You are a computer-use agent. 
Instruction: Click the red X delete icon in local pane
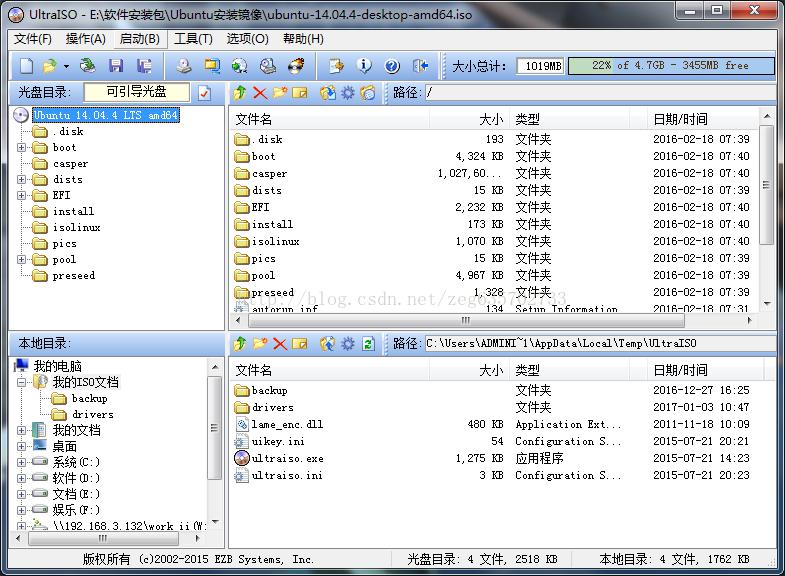[280, 344]
